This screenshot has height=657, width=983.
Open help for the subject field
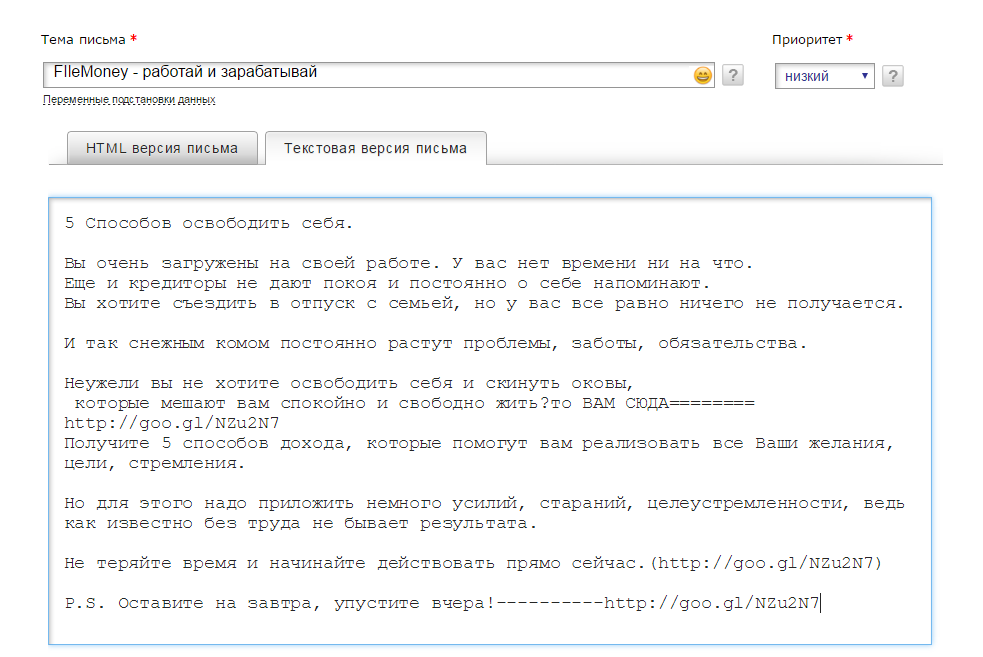click(x=732, y=76)
